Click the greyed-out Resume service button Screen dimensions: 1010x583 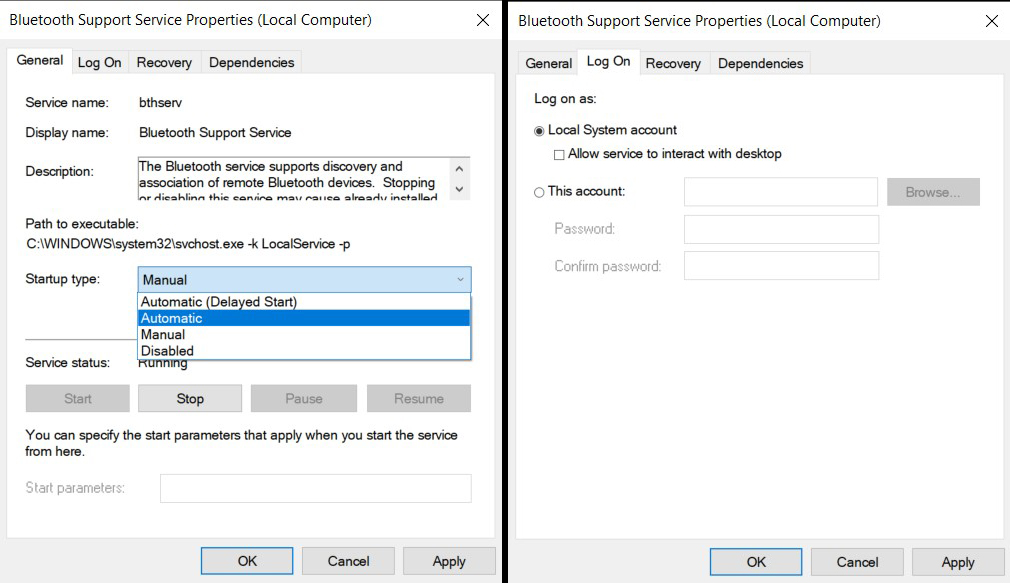click(x=419, y=399)
